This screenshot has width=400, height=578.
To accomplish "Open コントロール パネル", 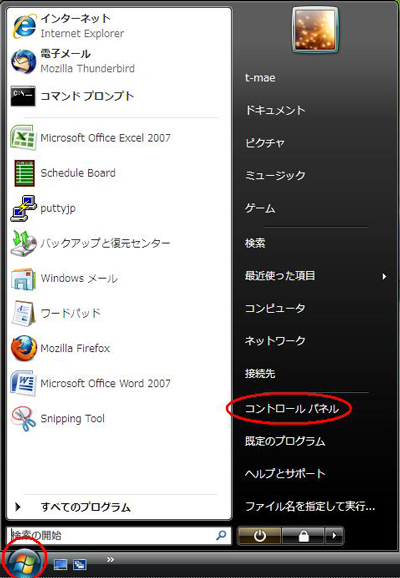I will 292,408.
